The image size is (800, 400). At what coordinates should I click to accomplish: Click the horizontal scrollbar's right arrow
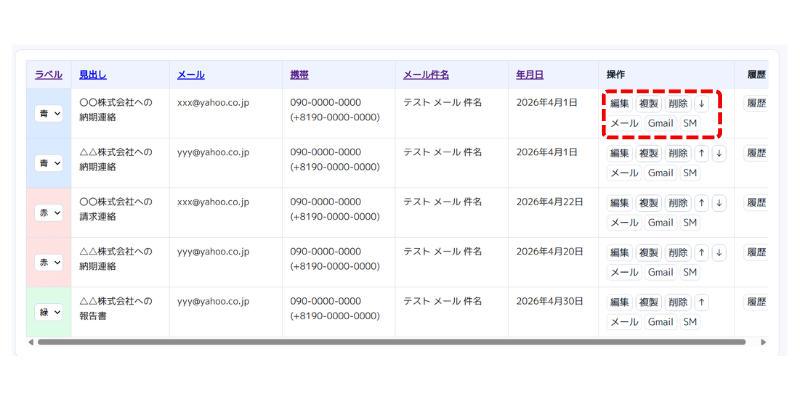pyautogui.click(x=763, y=342)
